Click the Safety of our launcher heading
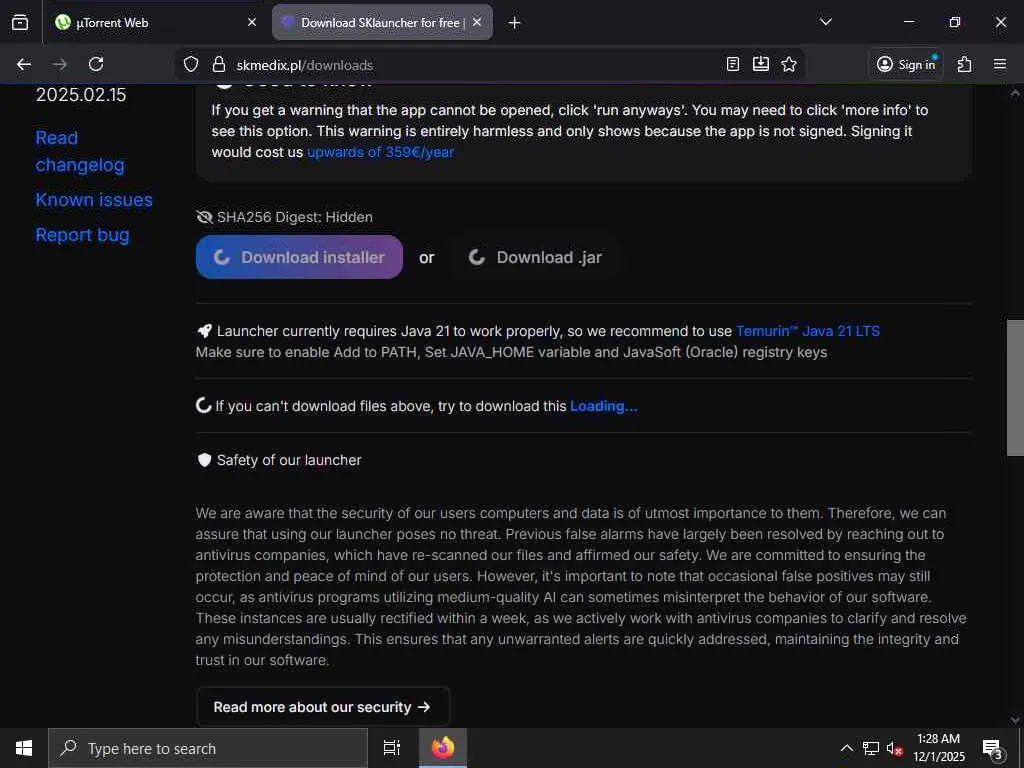This screenshot has width=1024, height=768. [x=289, y=460]
